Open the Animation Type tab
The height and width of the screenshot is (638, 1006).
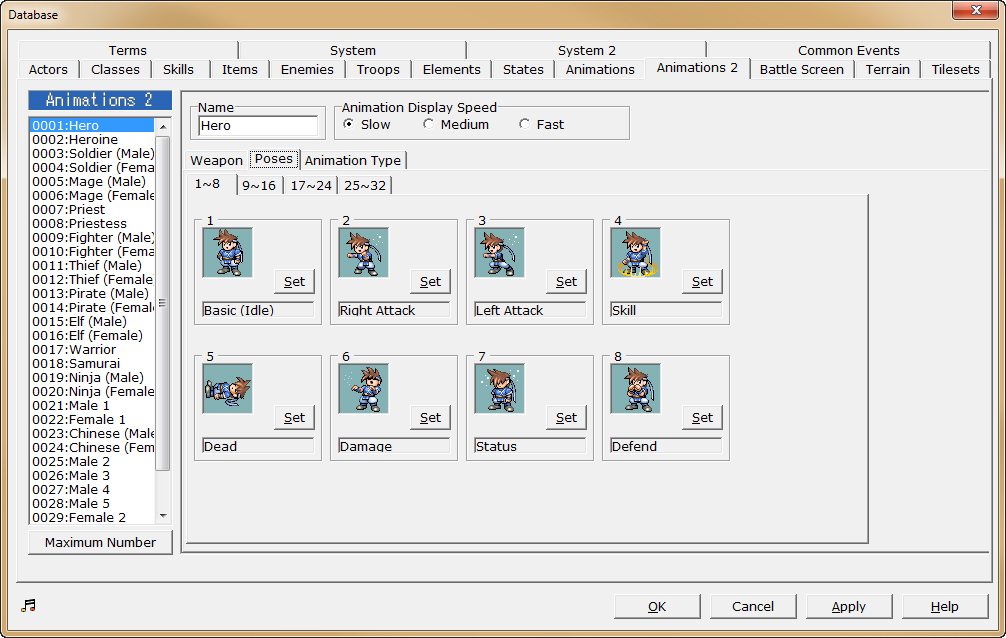point(353,160)
